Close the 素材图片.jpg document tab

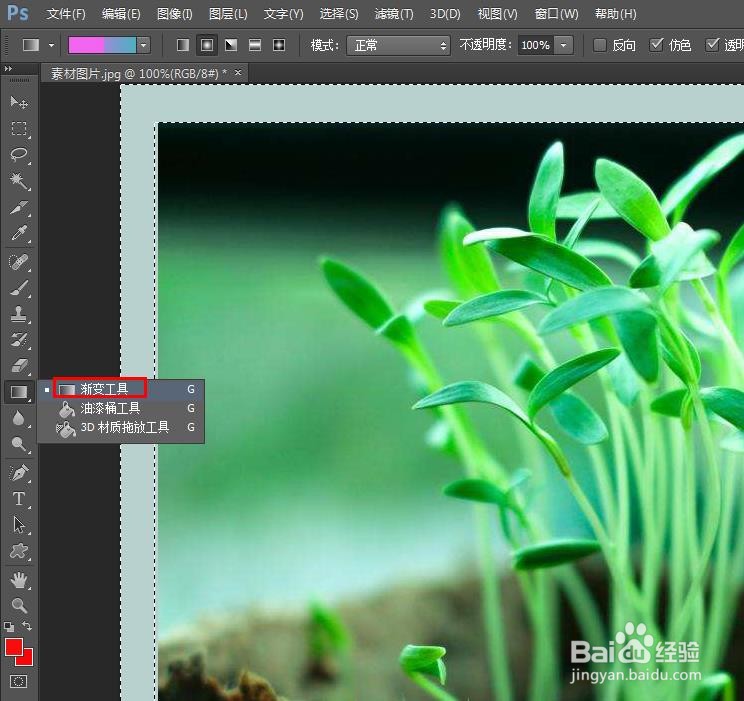tap(238, 73)
